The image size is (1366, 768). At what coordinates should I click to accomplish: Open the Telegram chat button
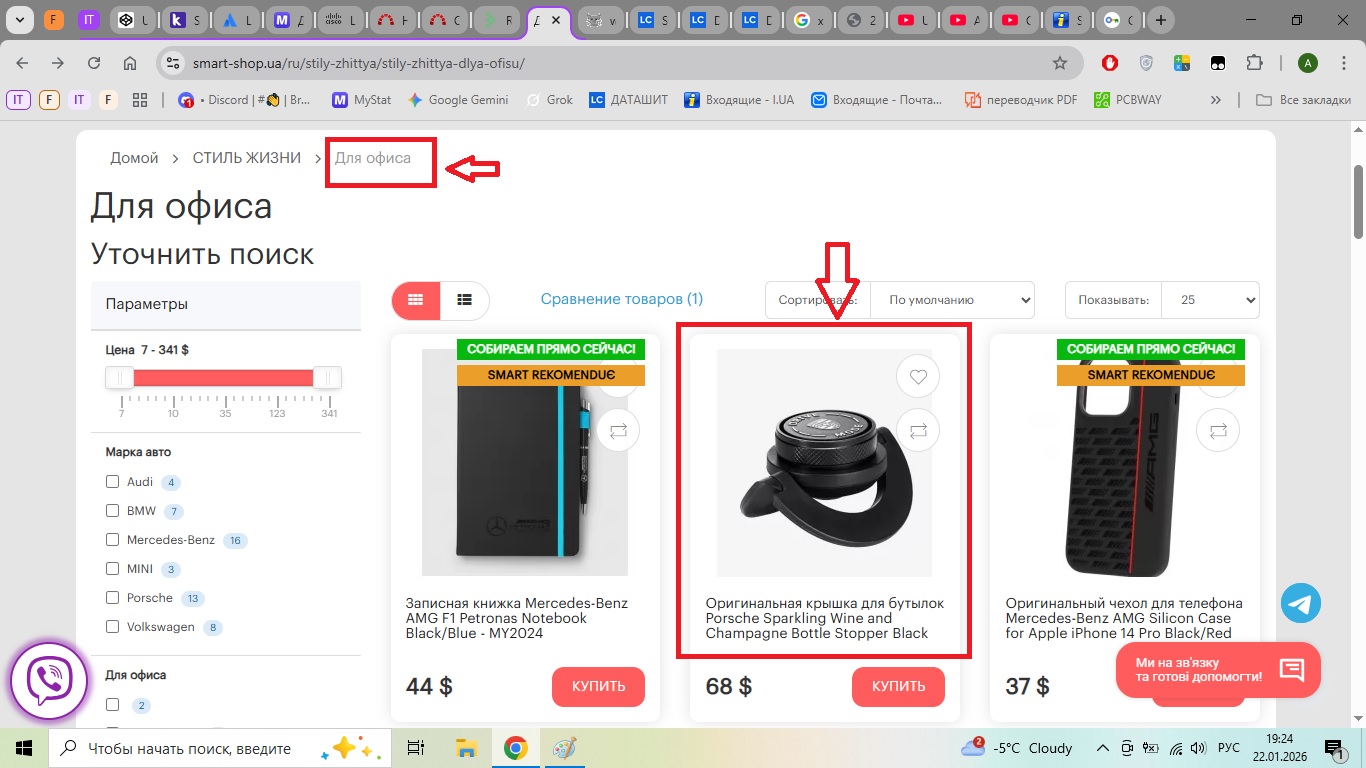click(x=1301, y=603)
